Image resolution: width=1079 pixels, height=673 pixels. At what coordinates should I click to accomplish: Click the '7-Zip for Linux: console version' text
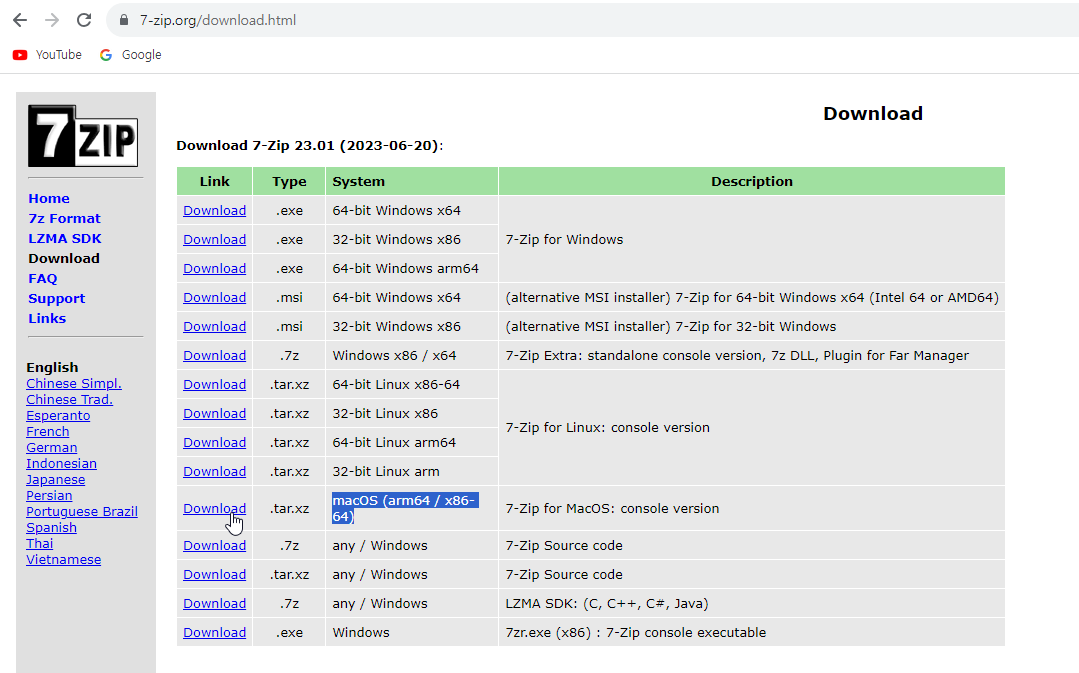click(x=608, y=427)
